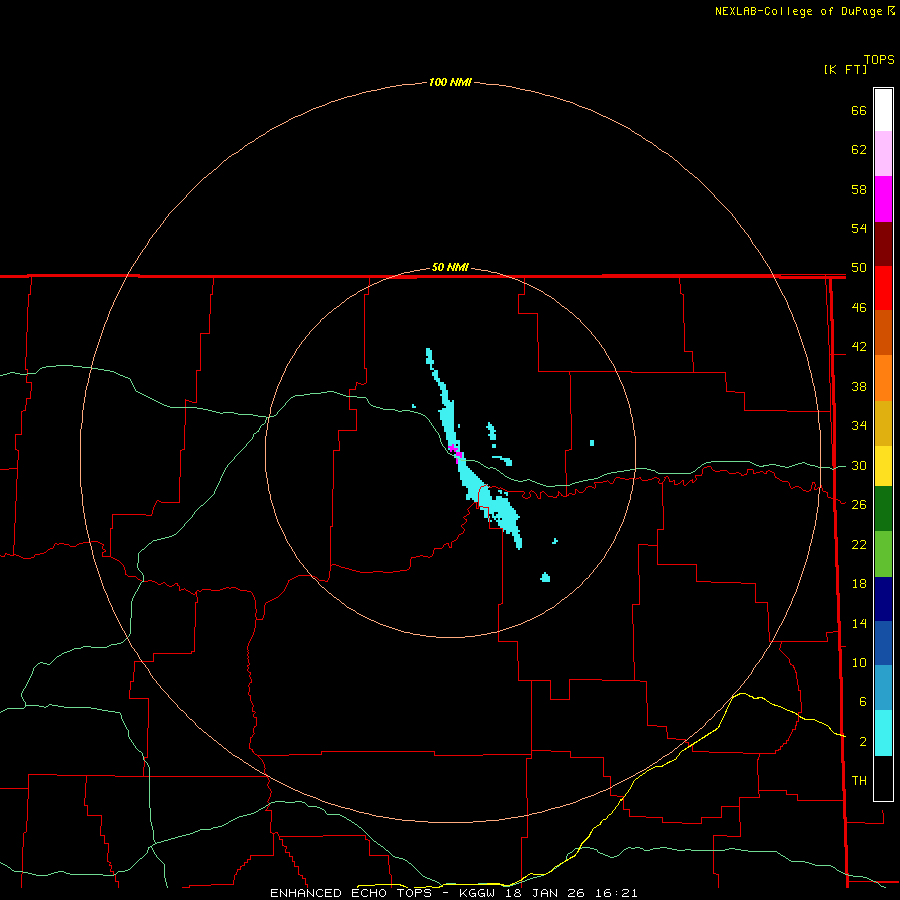Click the dark orange legend swatch between 46 and 42

click(x=883, y=332)
